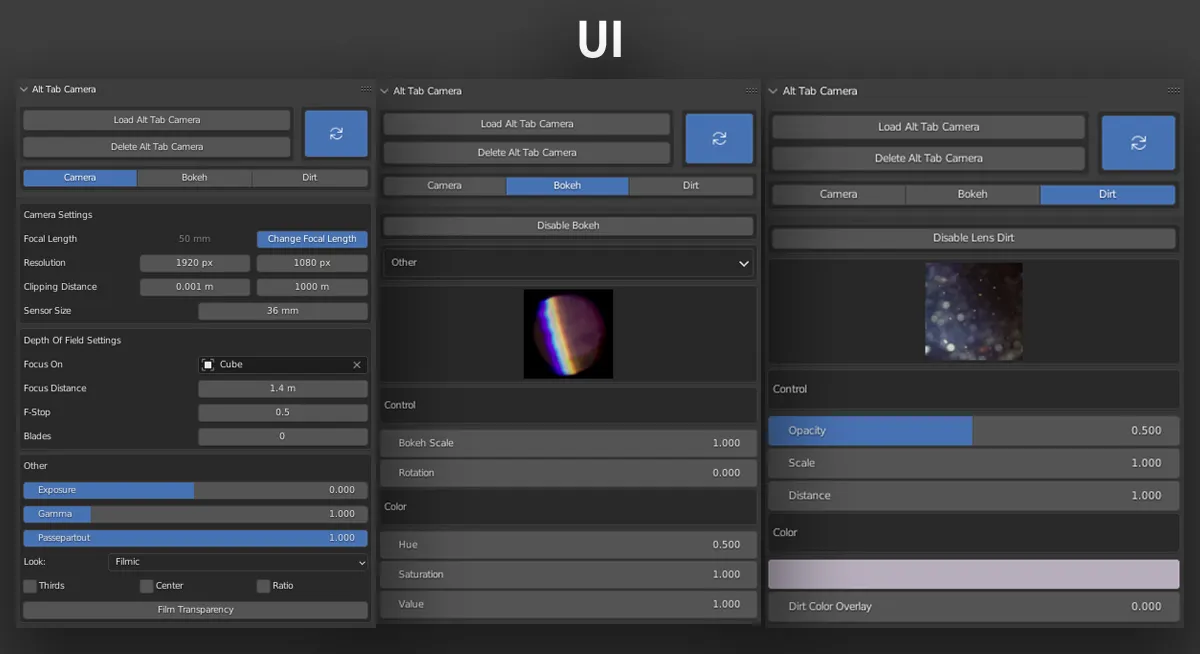Click Disable Bokeh button
The width and height of the screenshot is (1200, 654).
(568, 226)
